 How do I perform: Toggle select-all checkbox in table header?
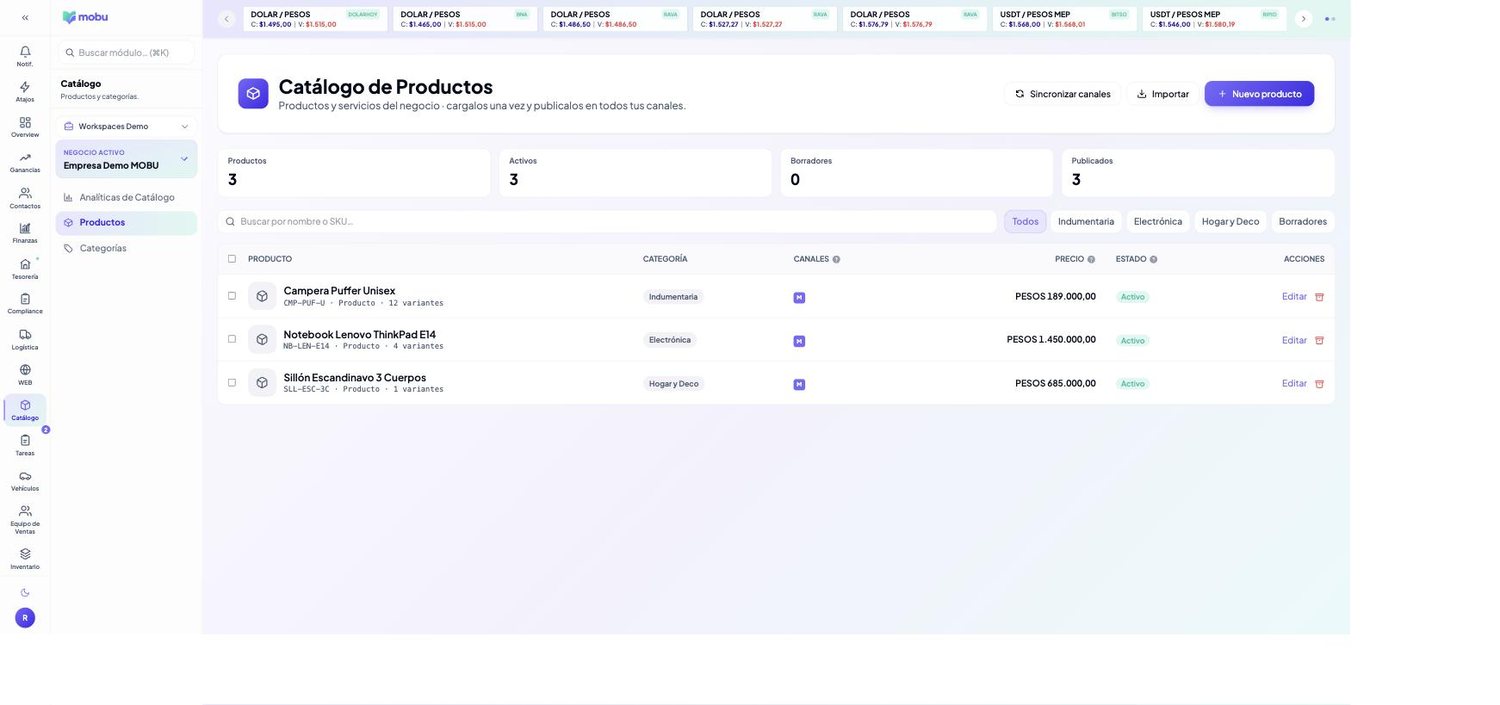click(232, 259)
